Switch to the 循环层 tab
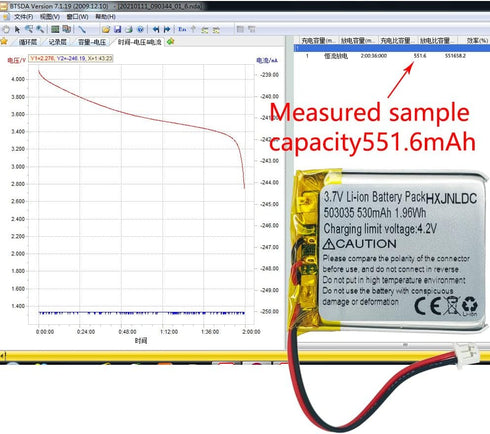The width and height of the screenshot is (490, 434). (28, 42)
